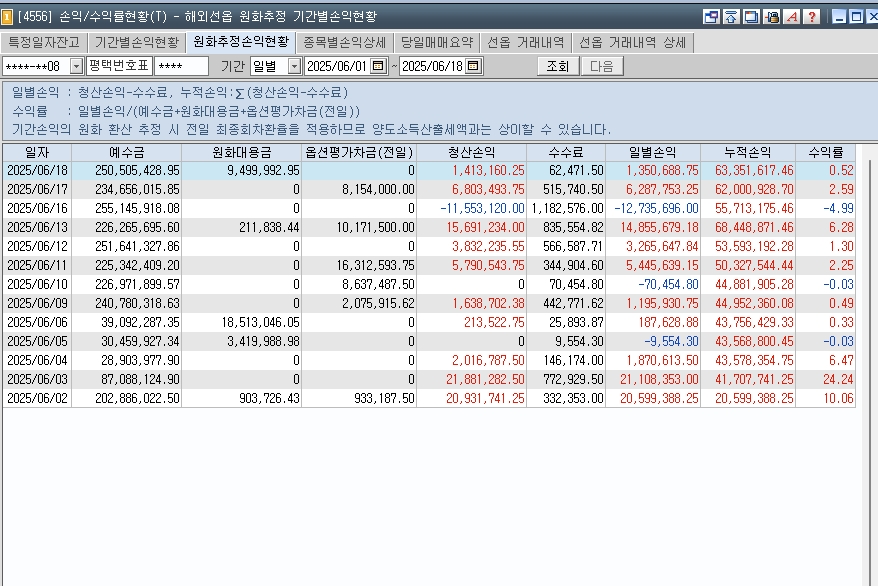Click the 수익률 column header

pyautogui.click(x=826, y=152)
